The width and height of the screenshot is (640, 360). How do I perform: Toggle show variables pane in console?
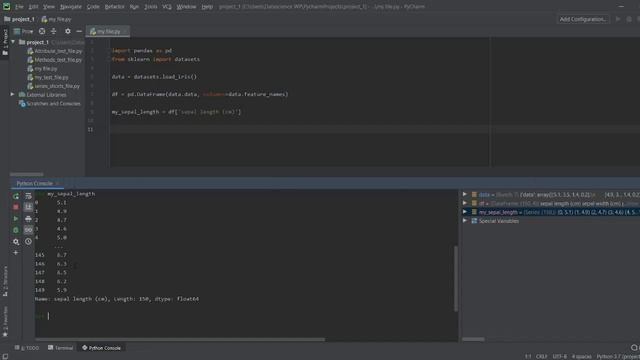pyautogui.click(x=28, y=230)
